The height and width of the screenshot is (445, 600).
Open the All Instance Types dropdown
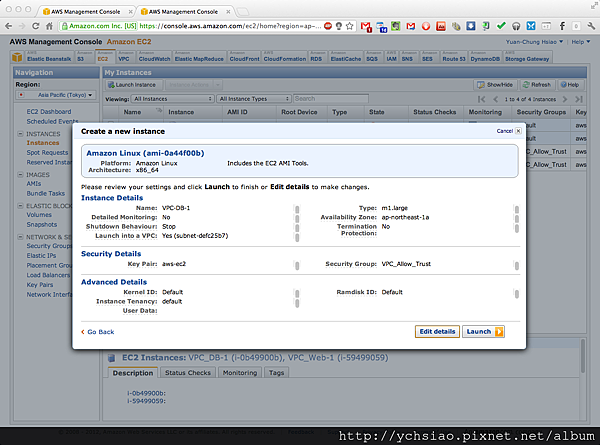(254, 99)
